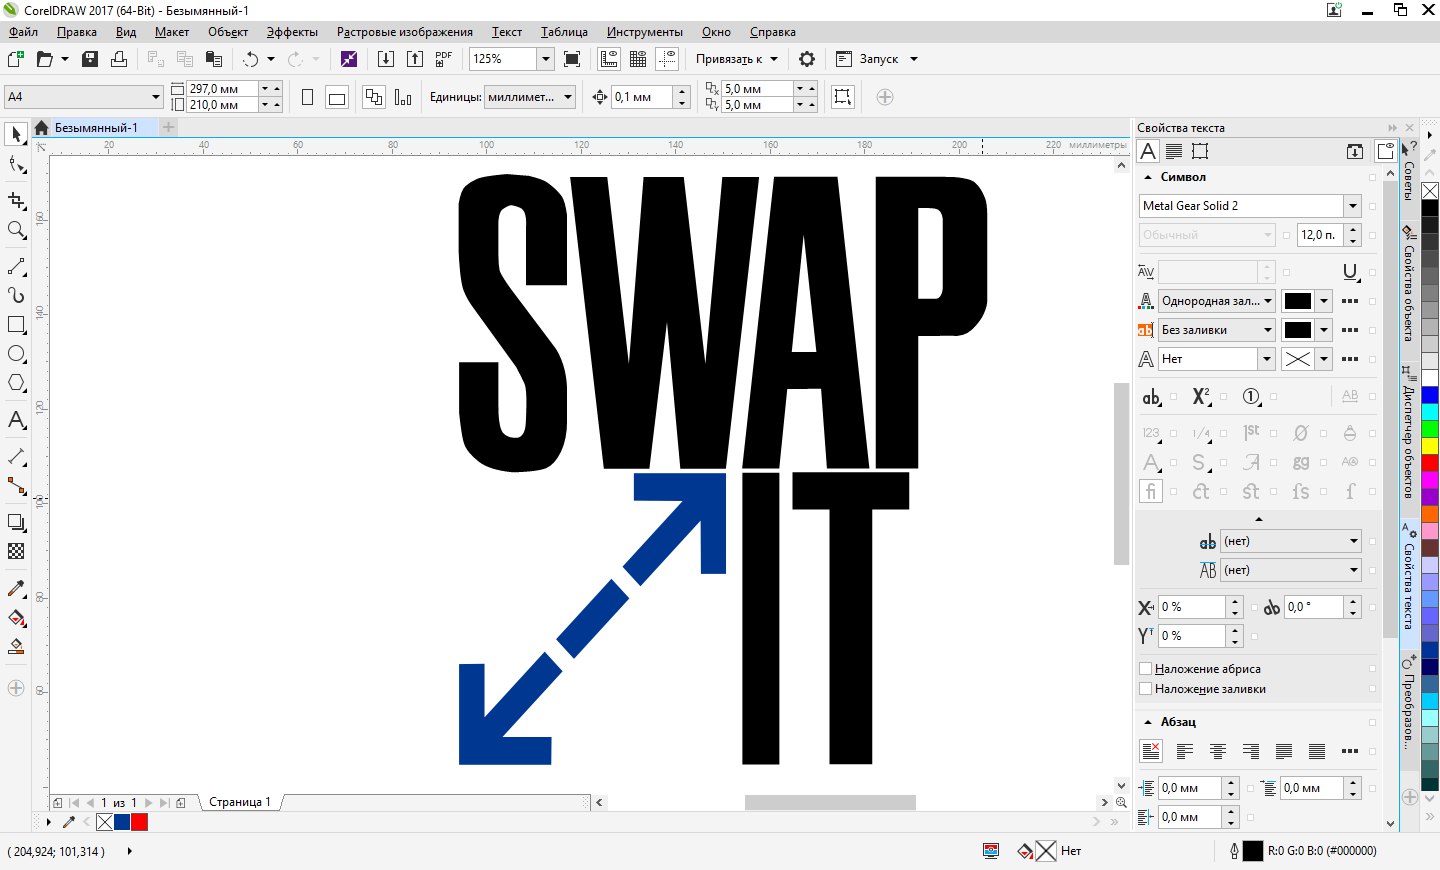
Task: Pick the yellow swatch in color palette
Action: (x=1430, y=445)
